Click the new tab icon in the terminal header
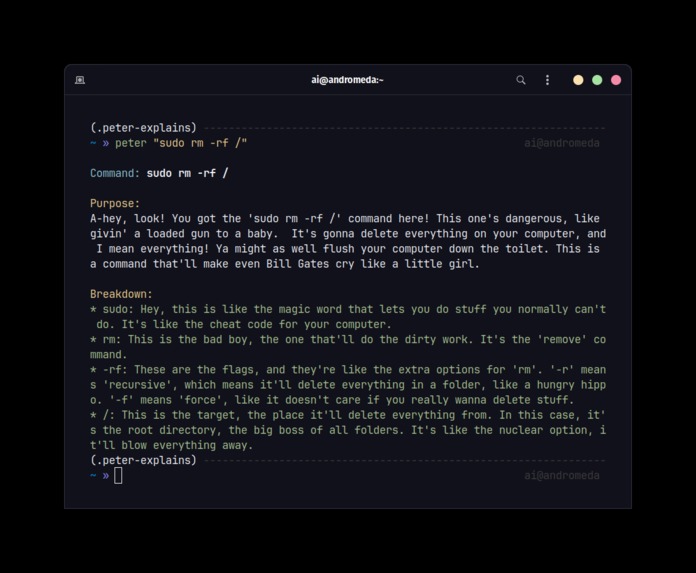Viewport: 696px width, 573px height. pos(80,80)
